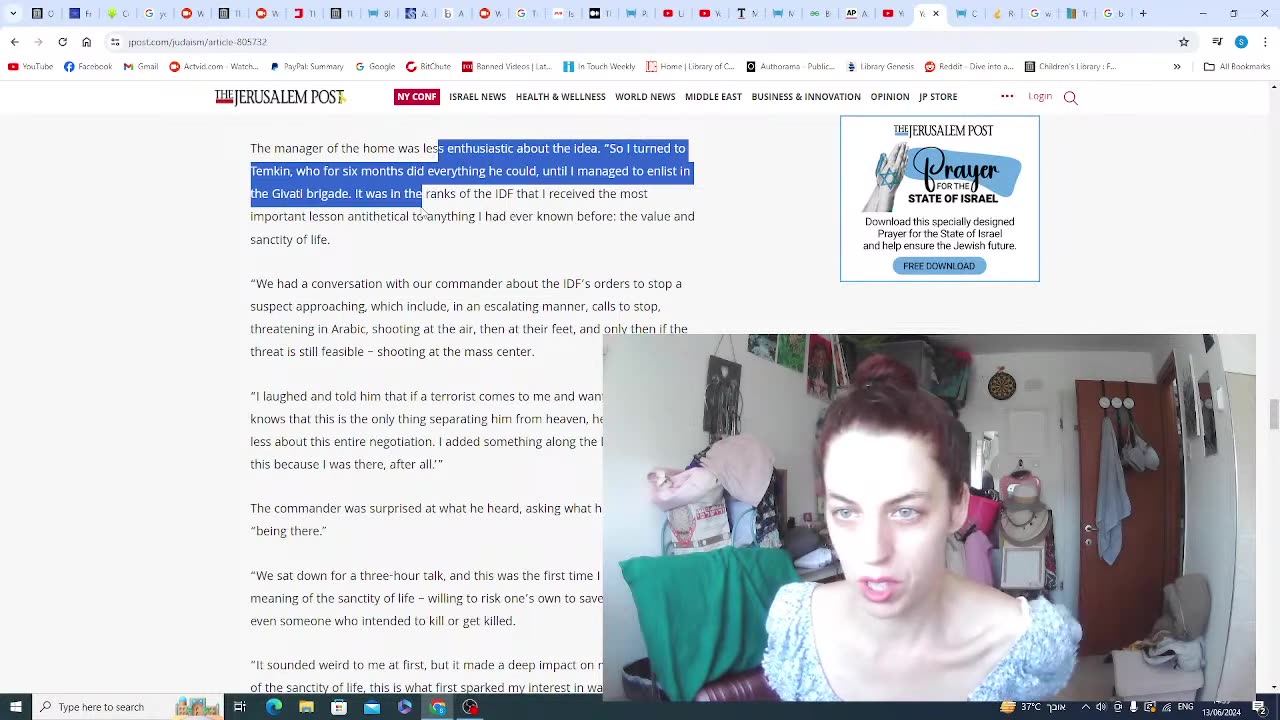Open the NY CONF section
This screenshot has height=720, width=1280.
pos(416,97)
